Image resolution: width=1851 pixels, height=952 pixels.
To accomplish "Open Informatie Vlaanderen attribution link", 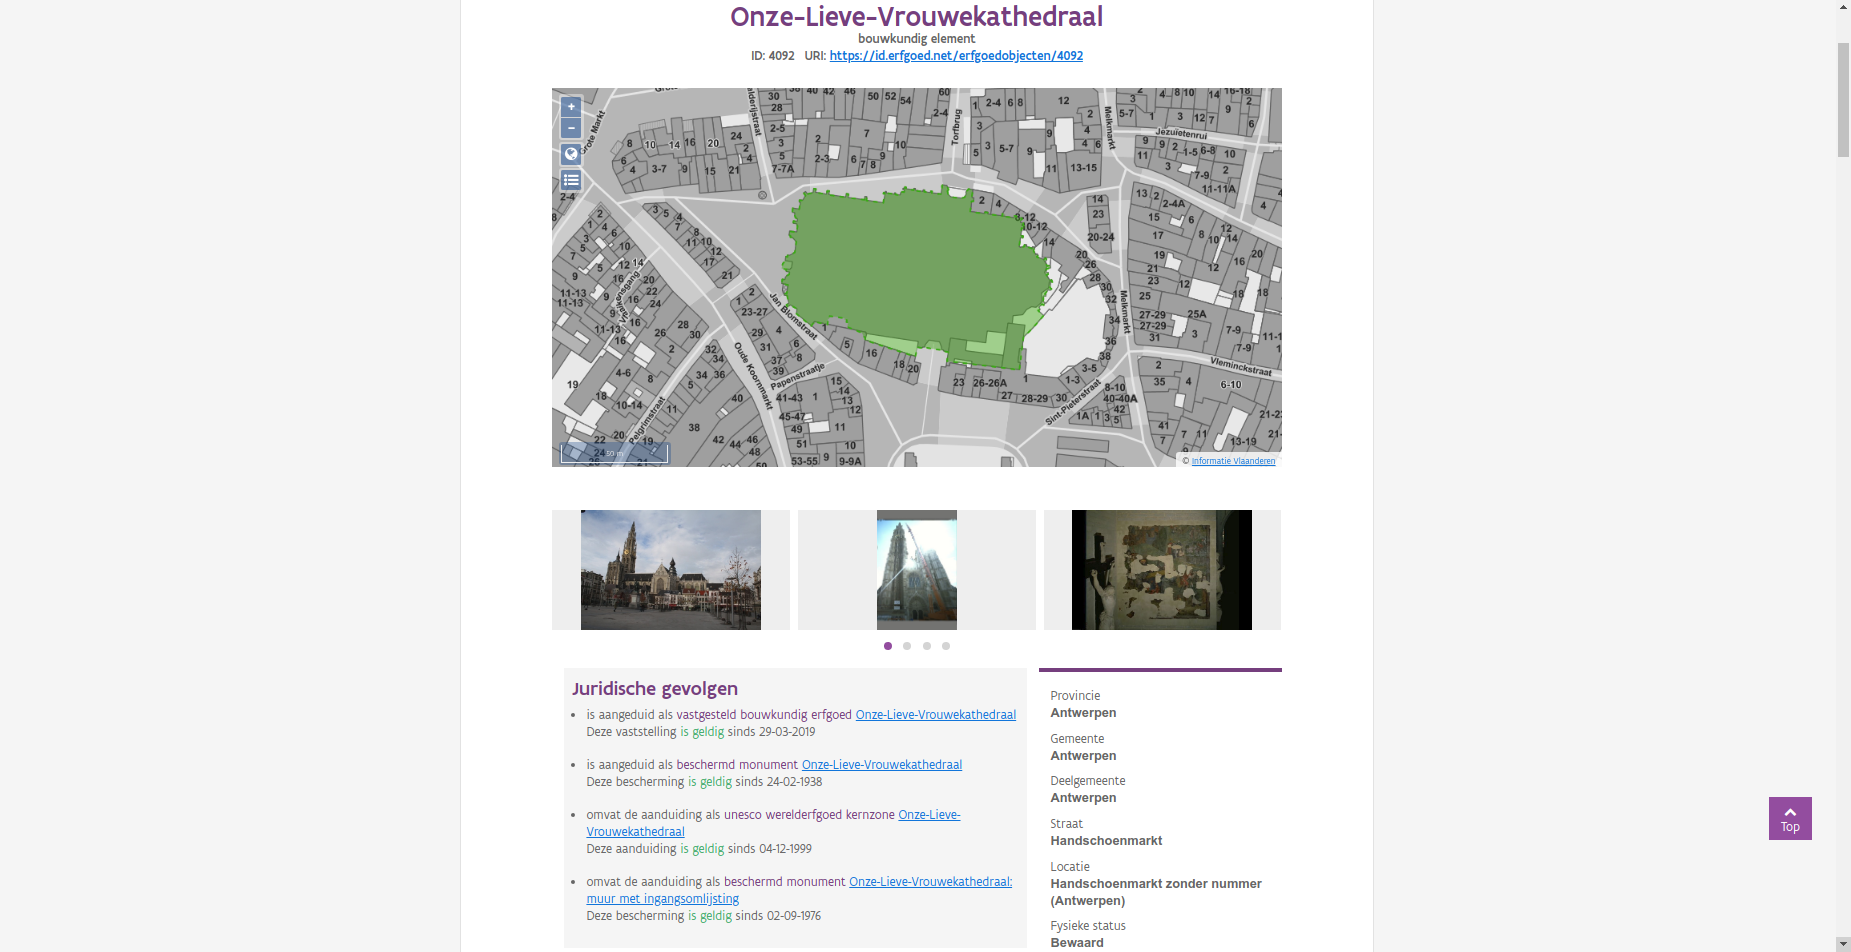I will tap(1233, 461).
